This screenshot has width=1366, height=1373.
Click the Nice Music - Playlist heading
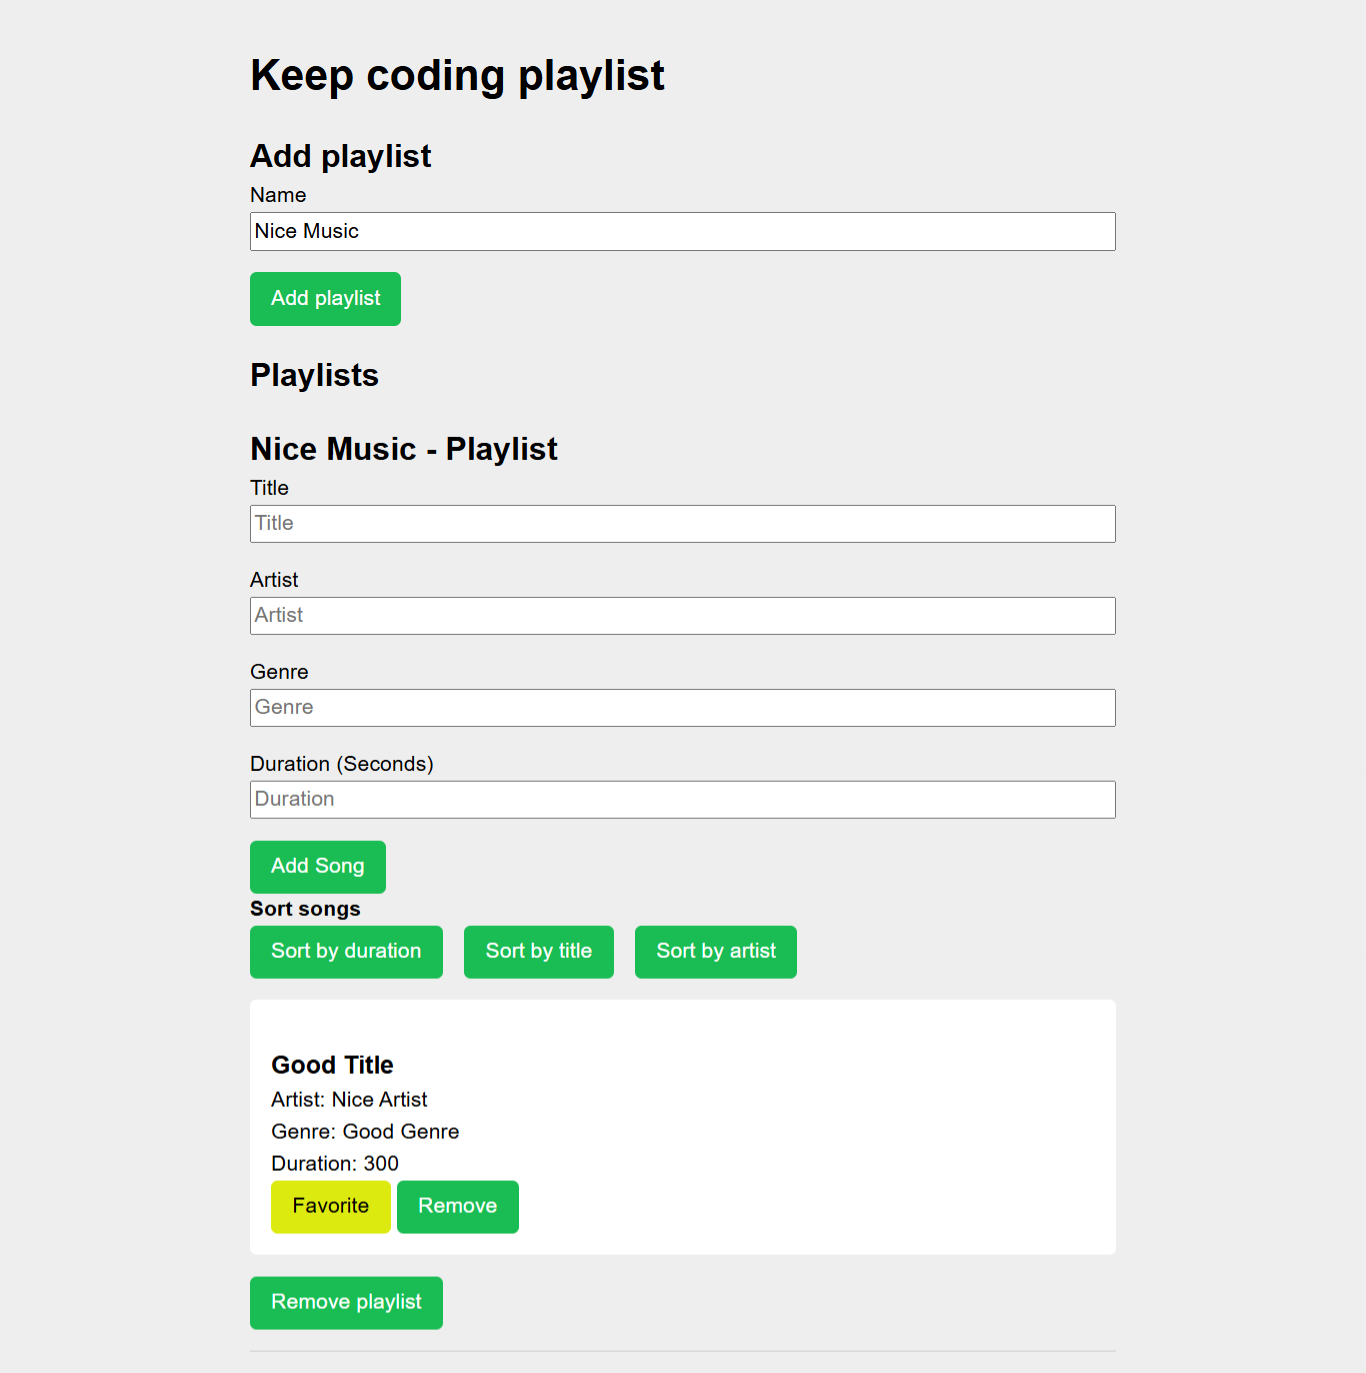tap(403, 448)
